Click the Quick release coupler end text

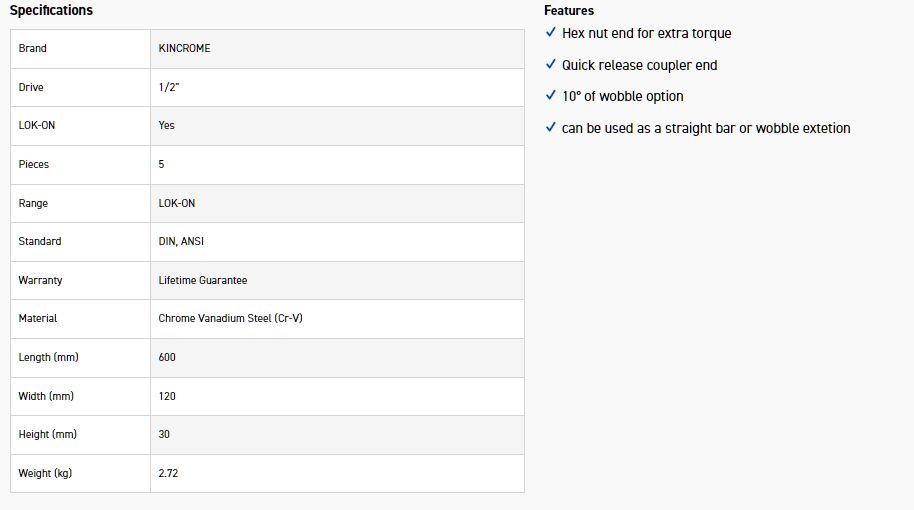[639, 65]
